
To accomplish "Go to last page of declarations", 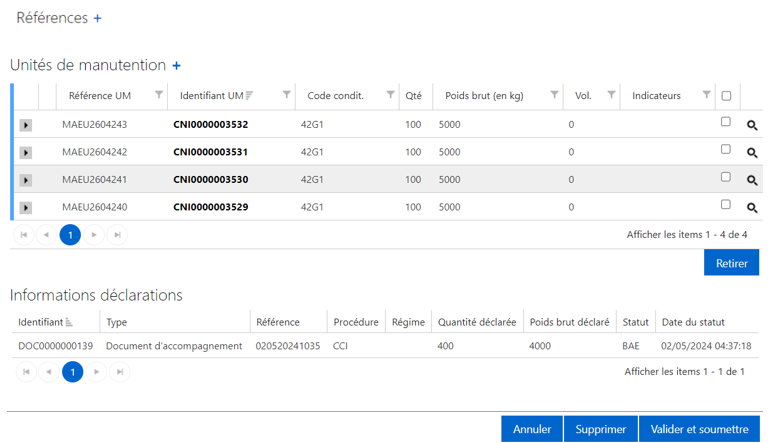I will point(120,372).
